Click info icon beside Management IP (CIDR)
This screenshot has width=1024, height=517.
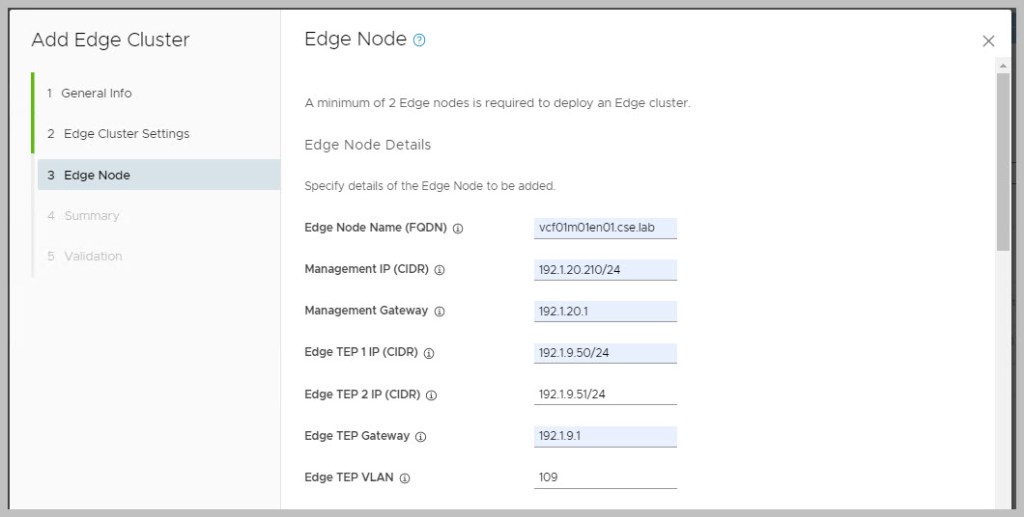pos(439,270)
